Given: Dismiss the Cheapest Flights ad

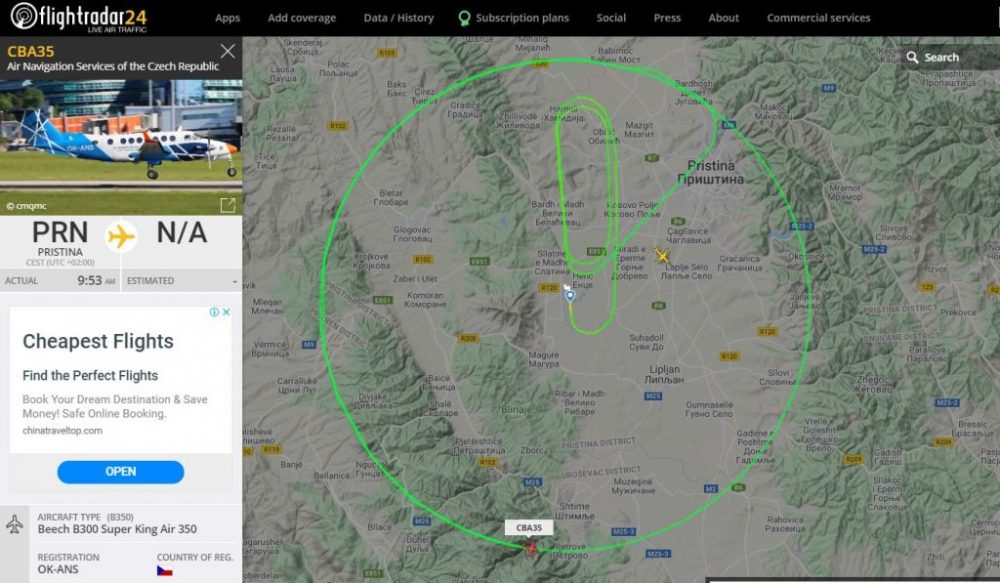Looking at the screenshot, I should coord(226,312).
